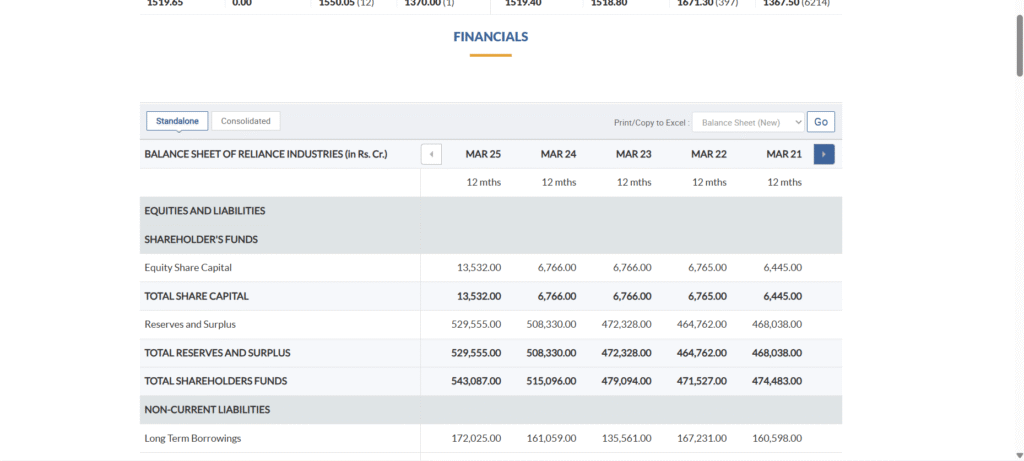
Task: Click the previous years left arrow
Action: (431, 154)
